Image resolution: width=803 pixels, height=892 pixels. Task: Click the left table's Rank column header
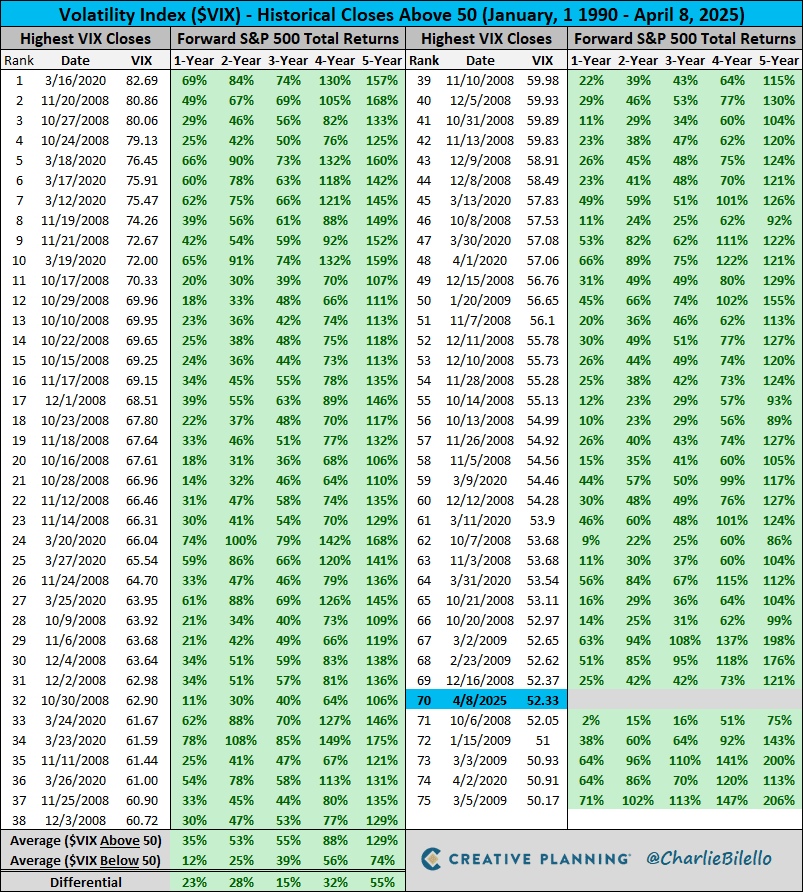[18, 59]
